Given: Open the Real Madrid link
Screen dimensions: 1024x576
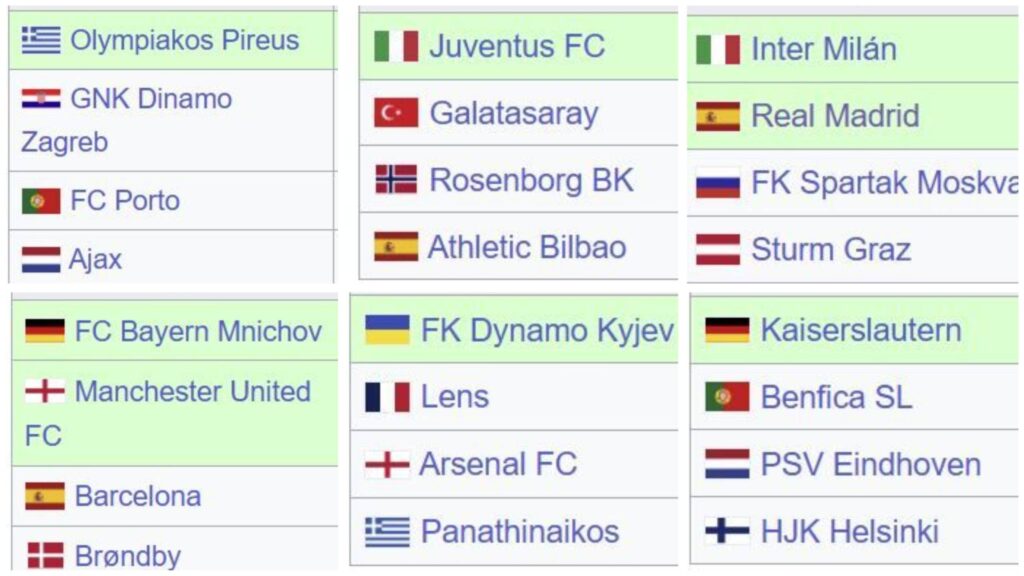Looking at the screenshot, I should click(835, 116).
